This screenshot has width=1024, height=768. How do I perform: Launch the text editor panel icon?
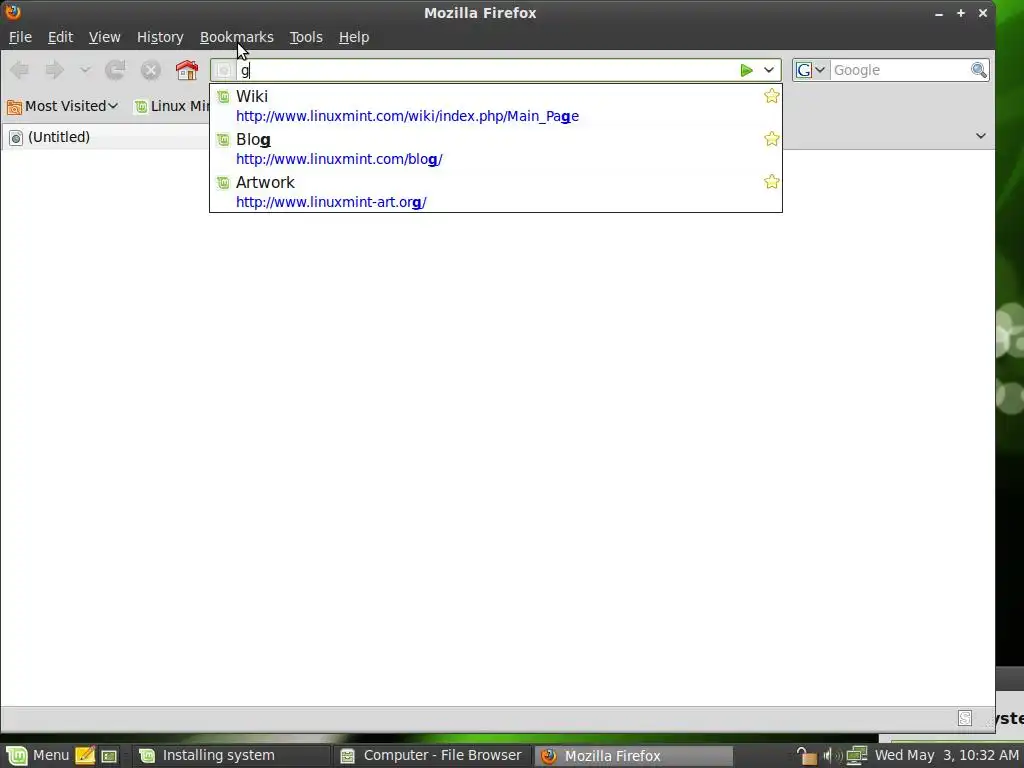point(85,756)
